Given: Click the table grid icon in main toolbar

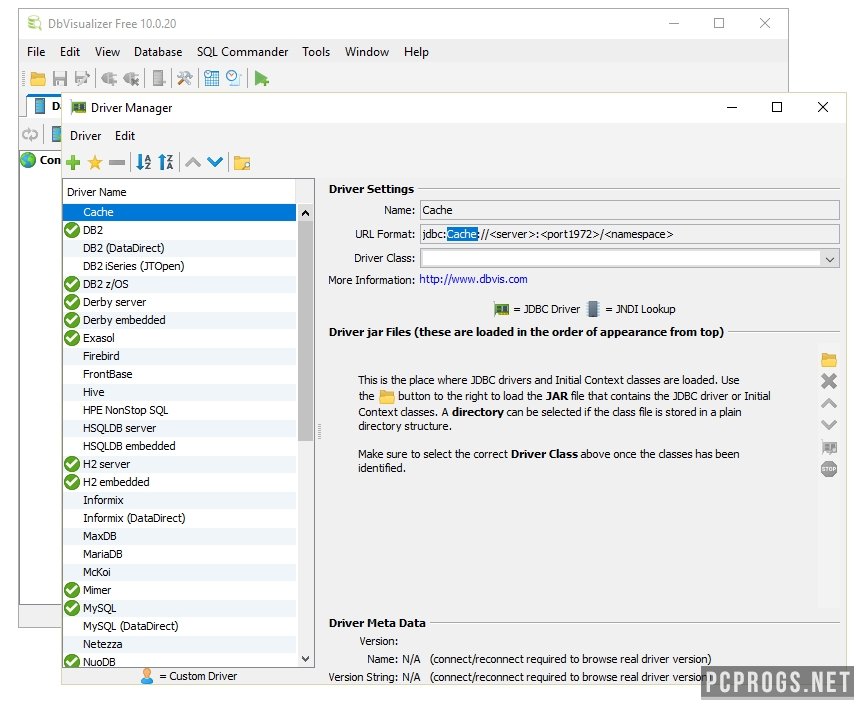Looking at the screenshot, I should [x=211, y=79].
